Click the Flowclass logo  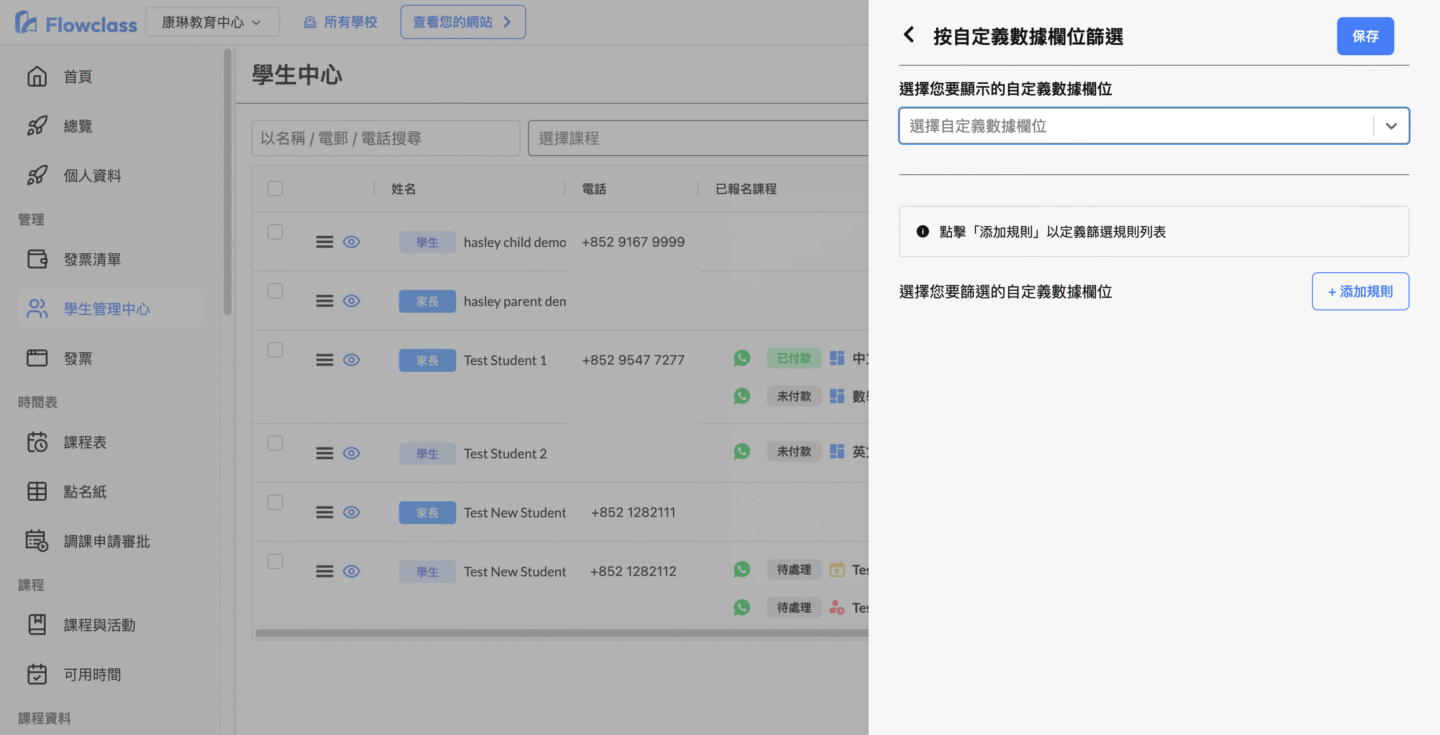[x=76, y=22]
